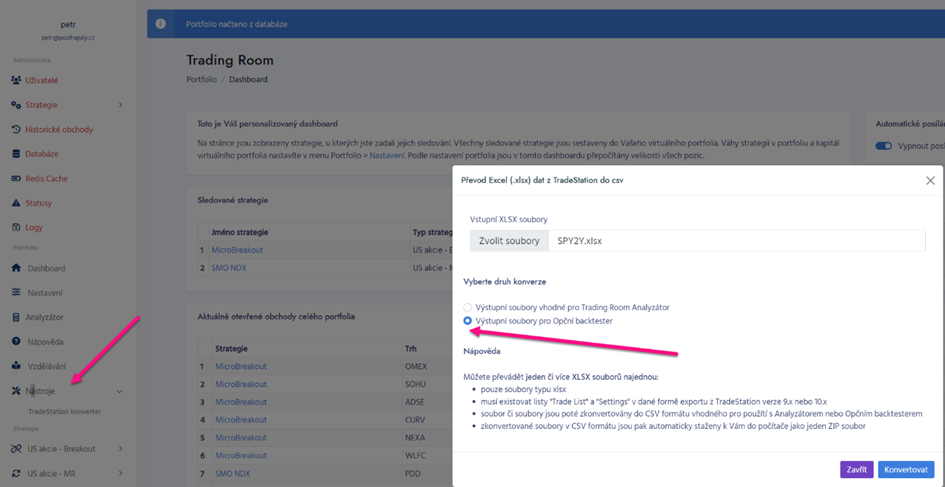Click the Statusy warning icon

(16, 203)
